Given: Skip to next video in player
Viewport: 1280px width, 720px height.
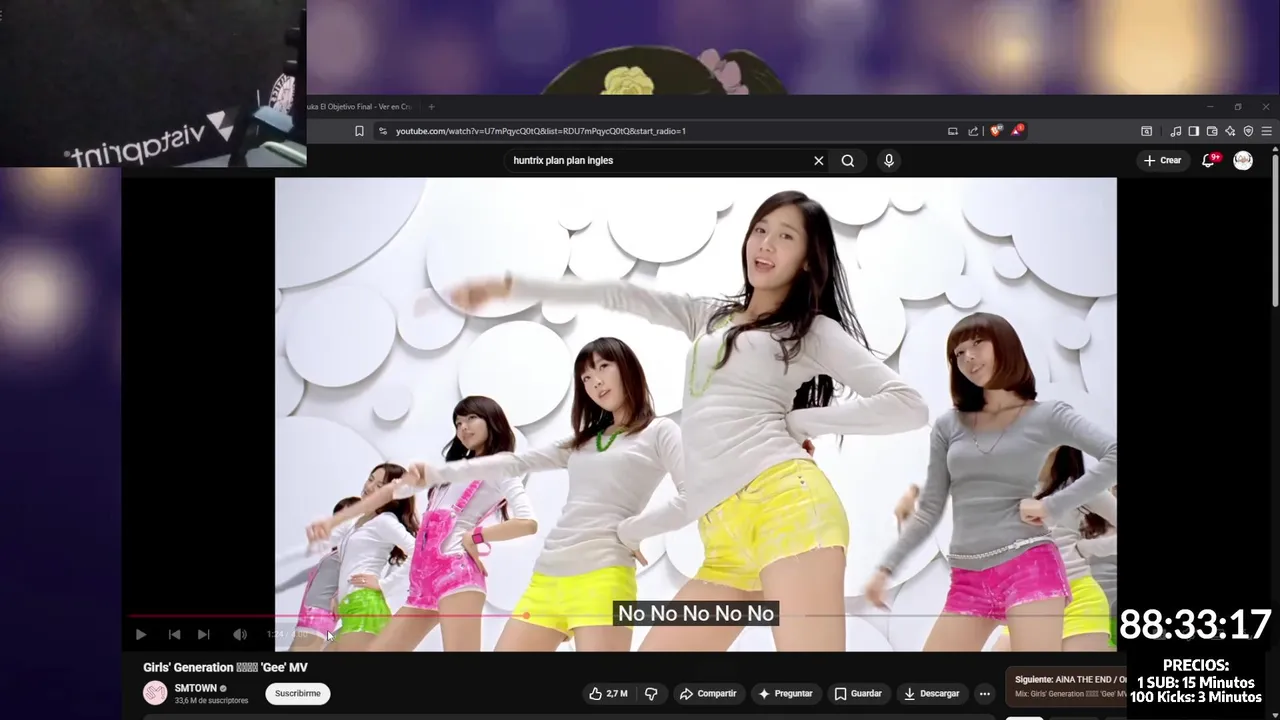Looking at the screenshot, I should point(204,634).
